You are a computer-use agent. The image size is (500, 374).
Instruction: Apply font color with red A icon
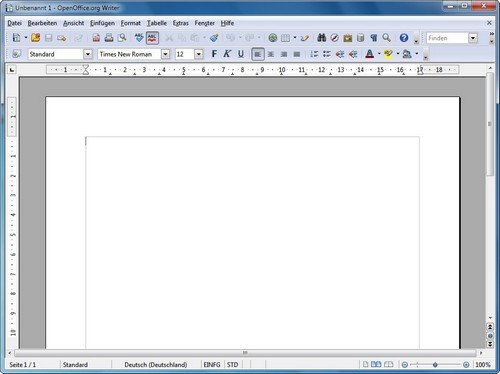point(369,54)
